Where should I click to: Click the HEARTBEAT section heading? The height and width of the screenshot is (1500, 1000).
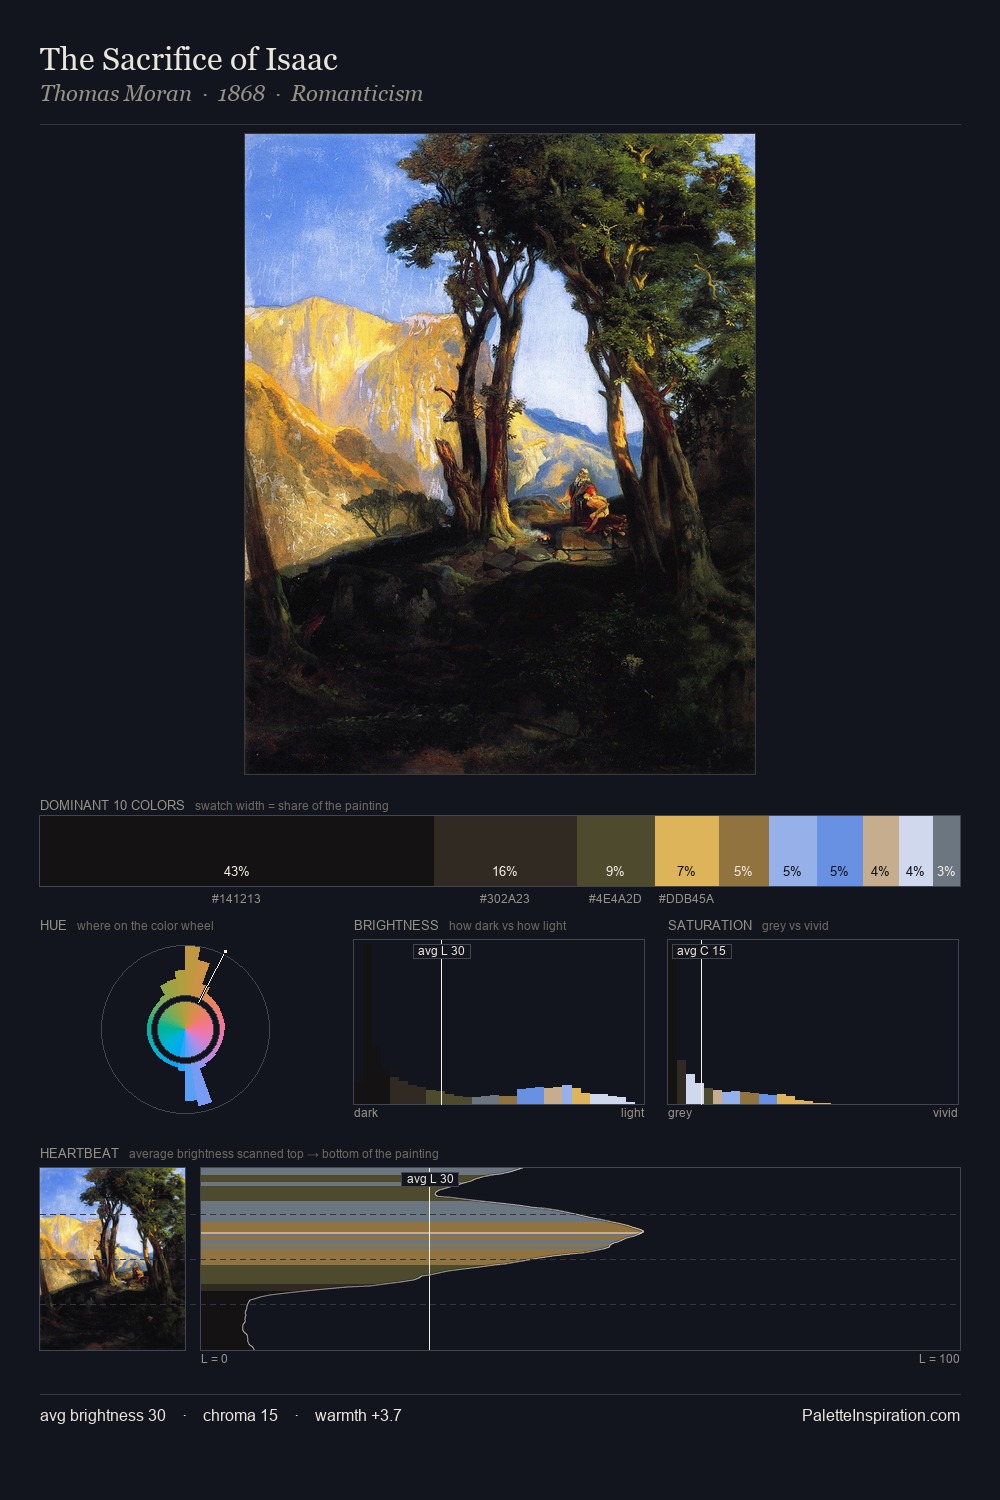point(79,1153)
